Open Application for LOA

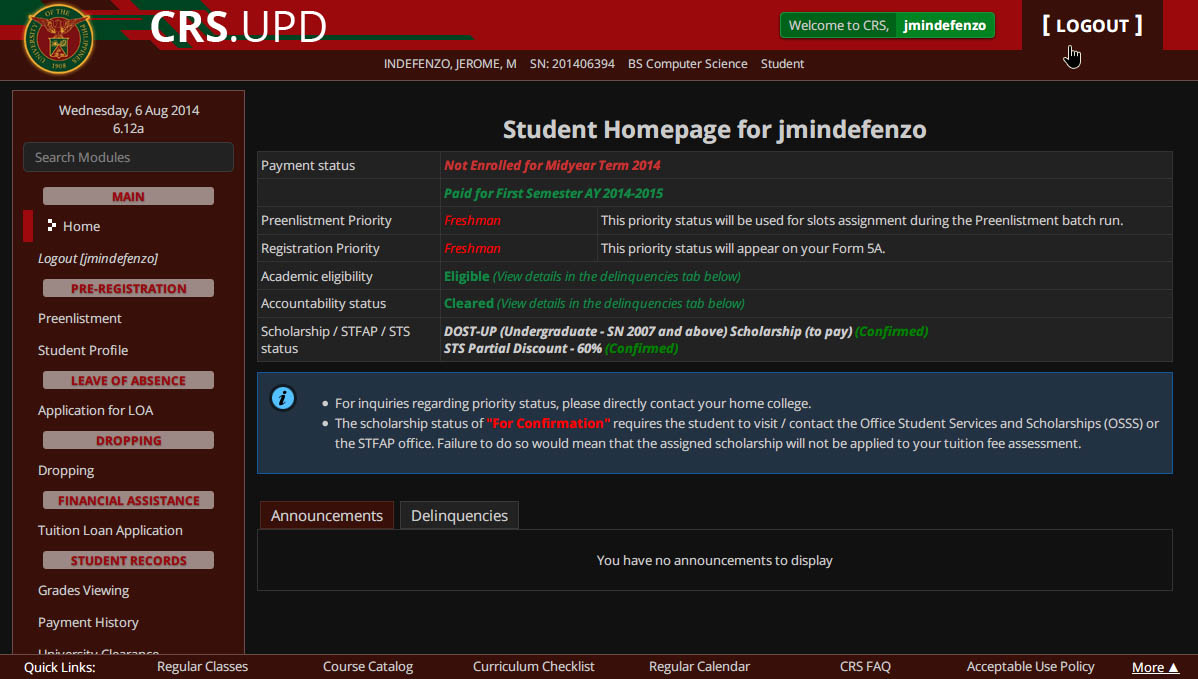click(x=96, y=411)
